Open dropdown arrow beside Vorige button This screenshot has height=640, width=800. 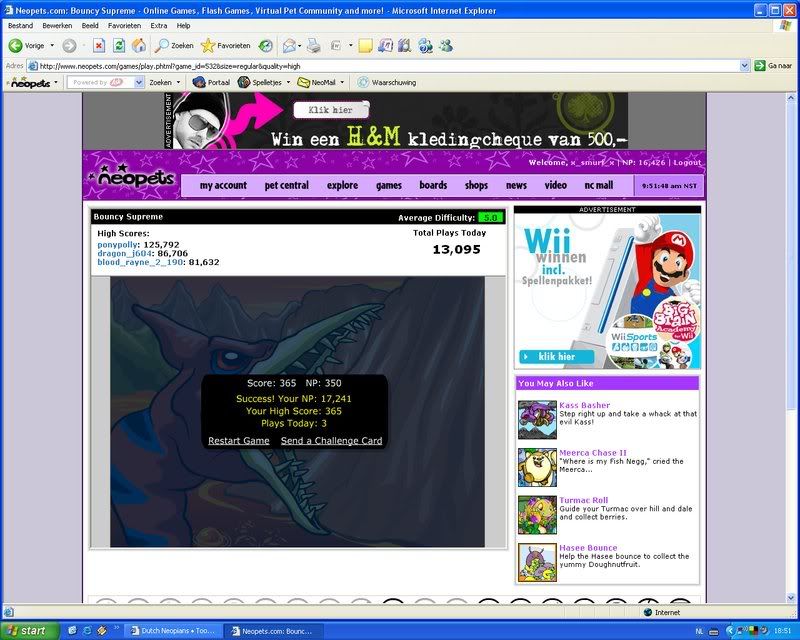click(x=52, y=46)
